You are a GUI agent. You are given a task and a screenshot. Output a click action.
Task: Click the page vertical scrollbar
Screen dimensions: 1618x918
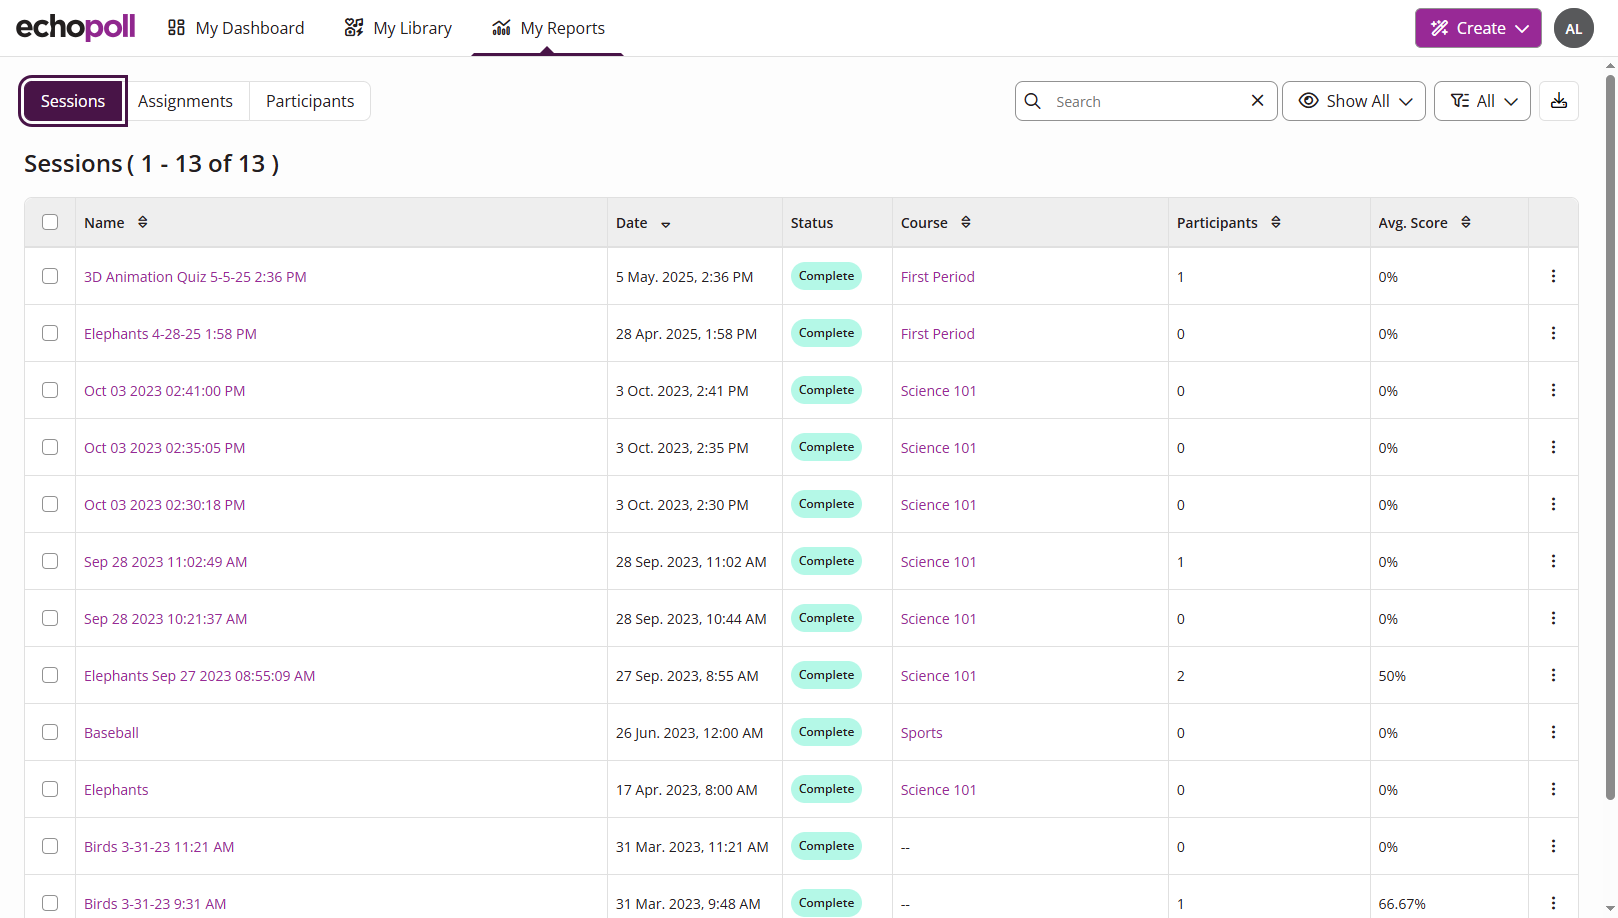coord(1610,435)
